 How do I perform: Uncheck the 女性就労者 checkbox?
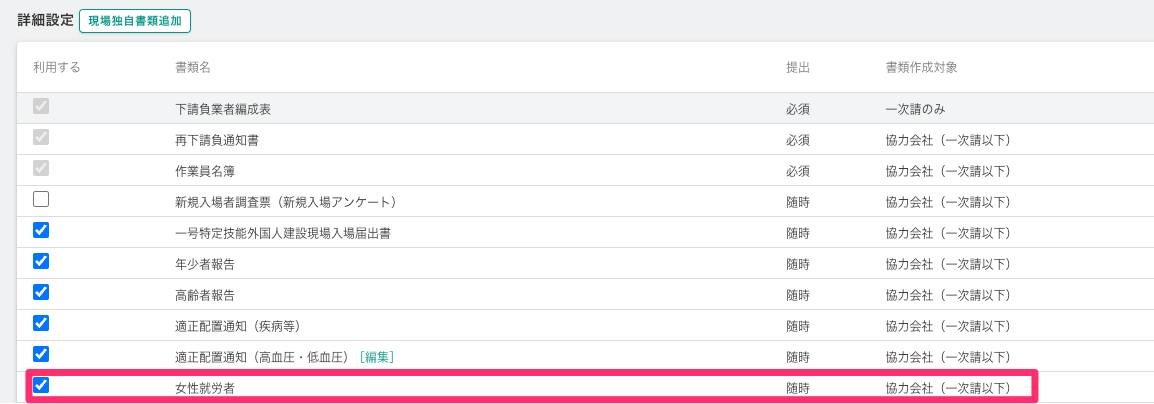(x=41, y=385)
